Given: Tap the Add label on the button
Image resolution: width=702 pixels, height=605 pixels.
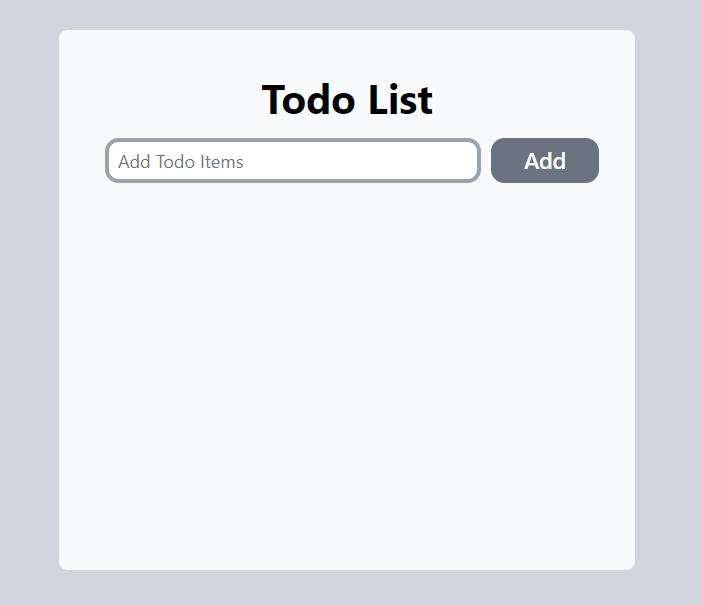Looking at the screenshot, I should pyautogui.click(x=545, y=161).
